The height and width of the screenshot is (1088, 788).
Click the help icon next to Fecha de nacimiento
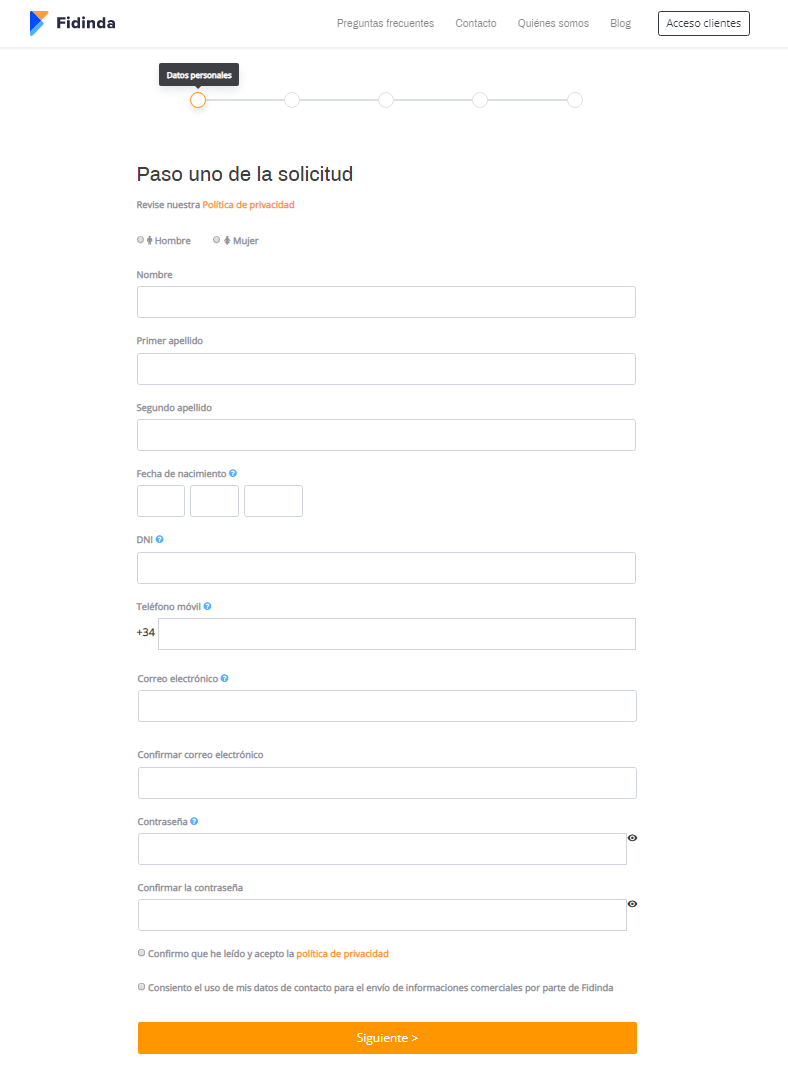[233, 473]
